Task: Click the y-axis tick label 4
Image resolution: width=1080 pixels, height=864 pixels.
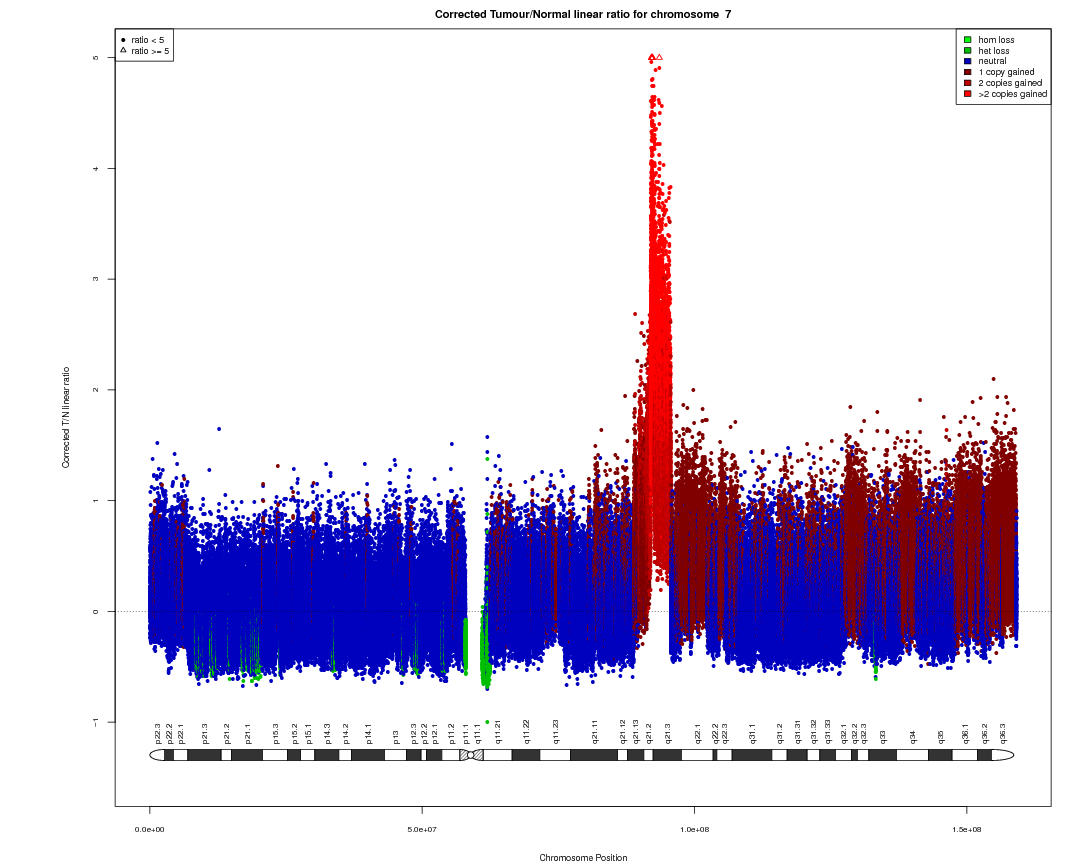Action: [96, 169]
